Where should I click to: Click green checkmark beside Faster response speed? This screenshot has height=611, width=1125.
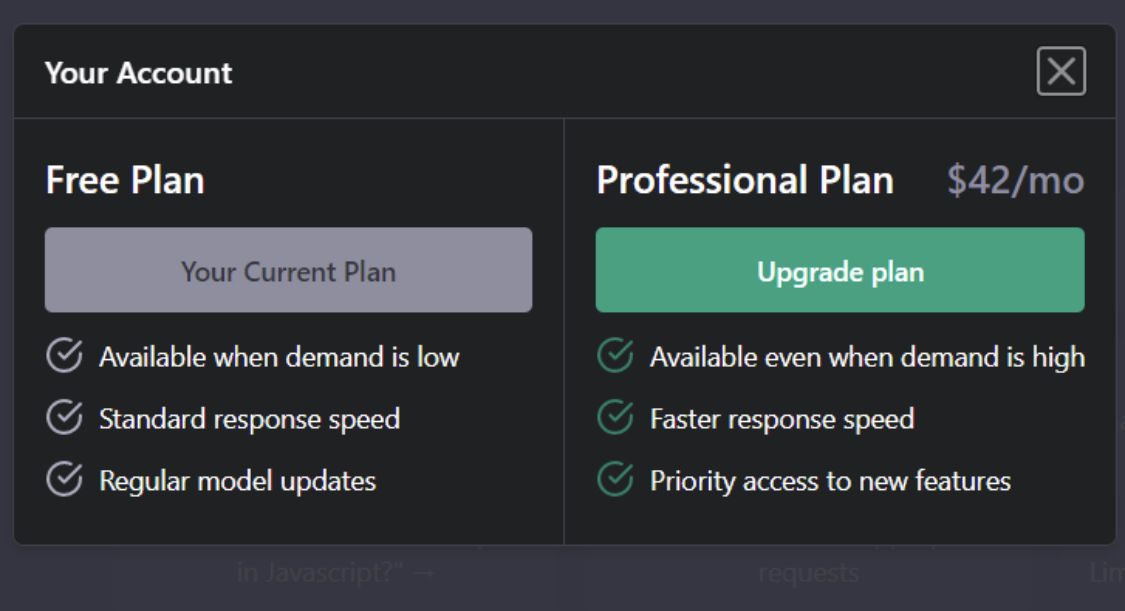coord(616,417)
